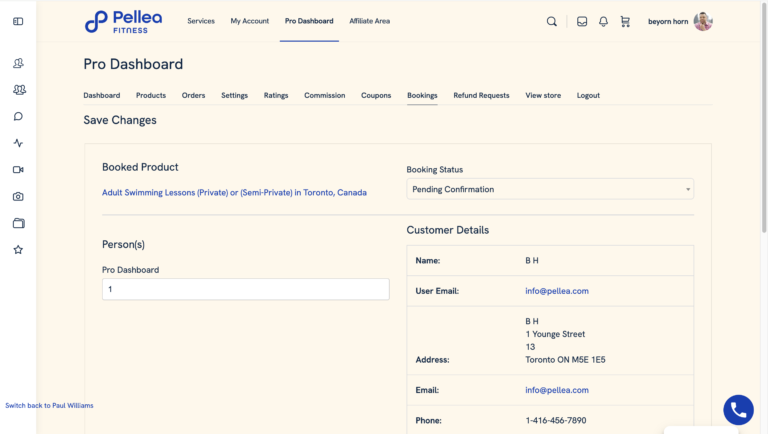Open the inbox messages icon
Image resolution: width=768 pixels, height=434 pixels.
coord(582,22)
